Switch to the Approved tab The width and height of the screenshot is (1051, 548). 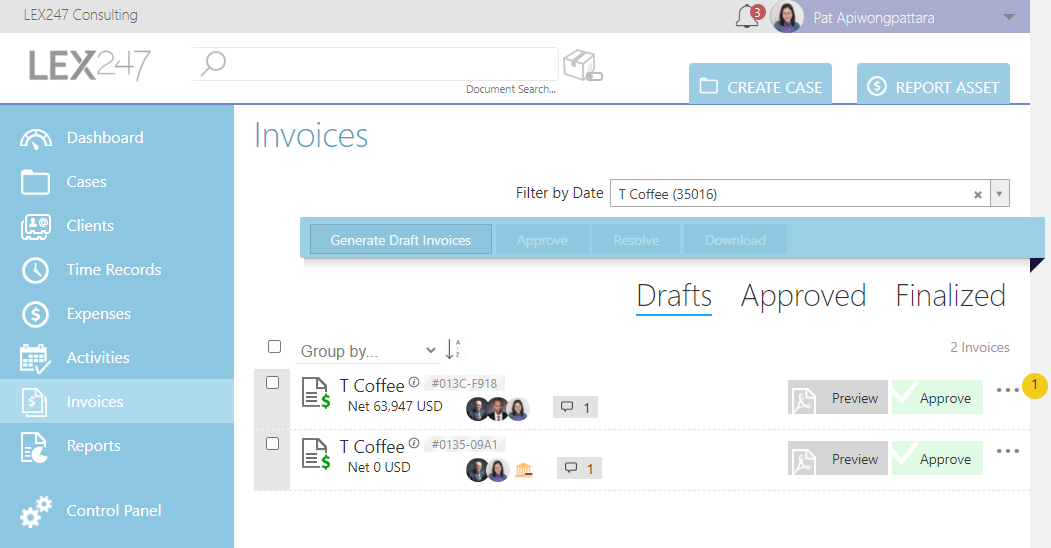(x=803, y=296)
